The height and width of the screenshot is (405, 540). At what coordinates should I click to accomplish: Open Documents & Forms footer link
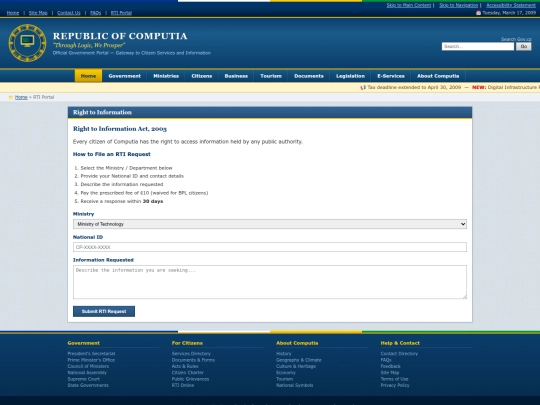click(193, 360)
